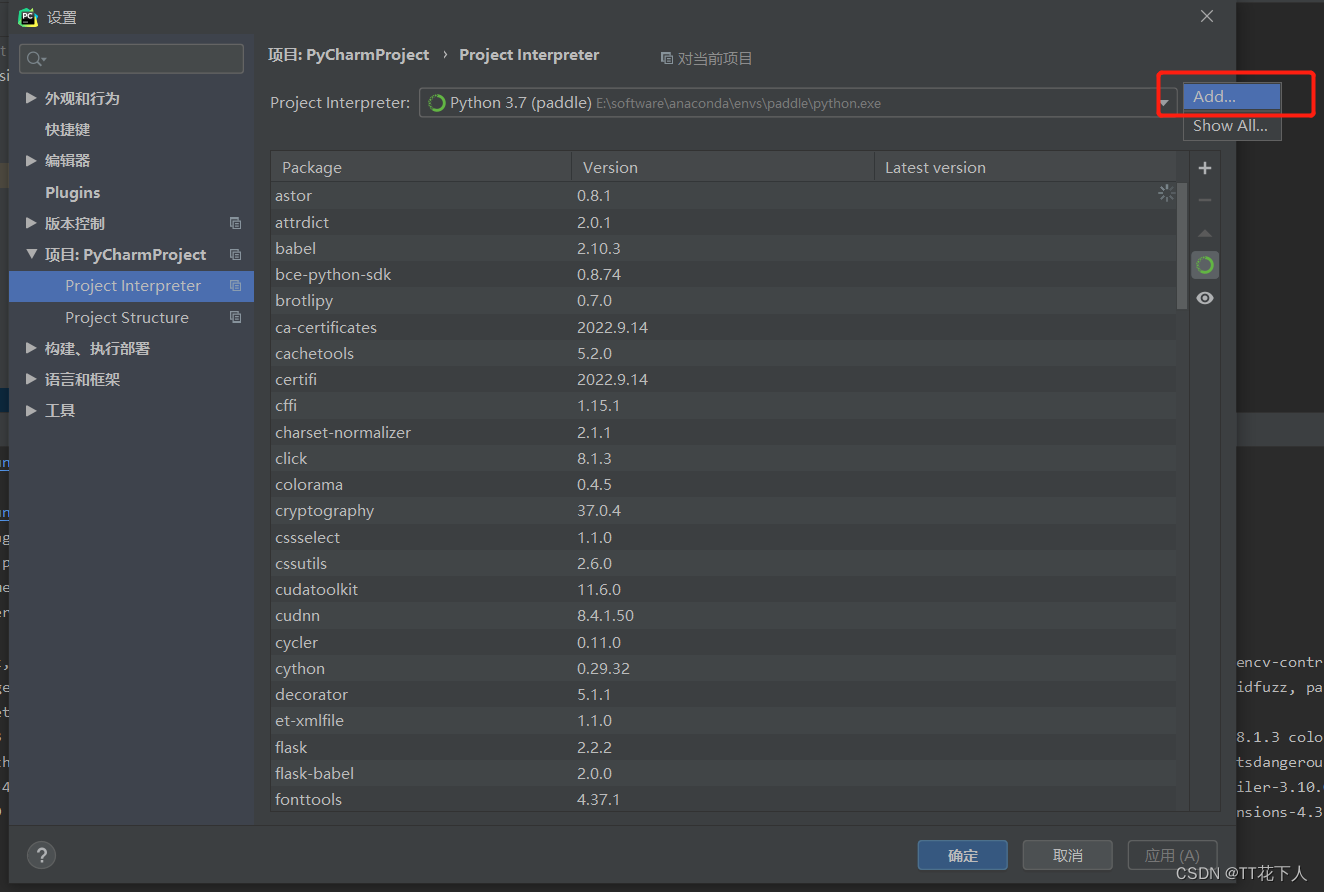Select the colorama package row
This screenshot has width=1324, height=892.
coord(723,484)
